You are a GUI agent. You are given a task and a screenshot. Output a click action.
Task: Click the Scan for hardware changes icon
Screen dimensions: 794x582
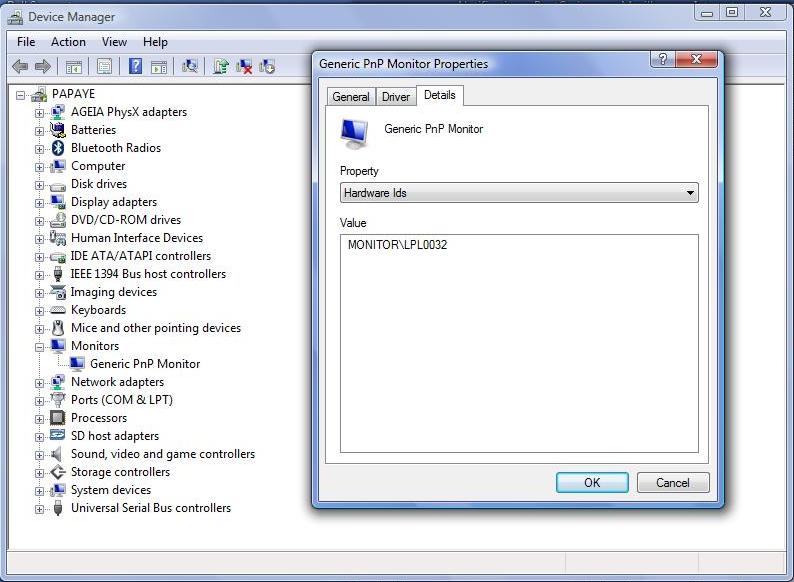189,66
